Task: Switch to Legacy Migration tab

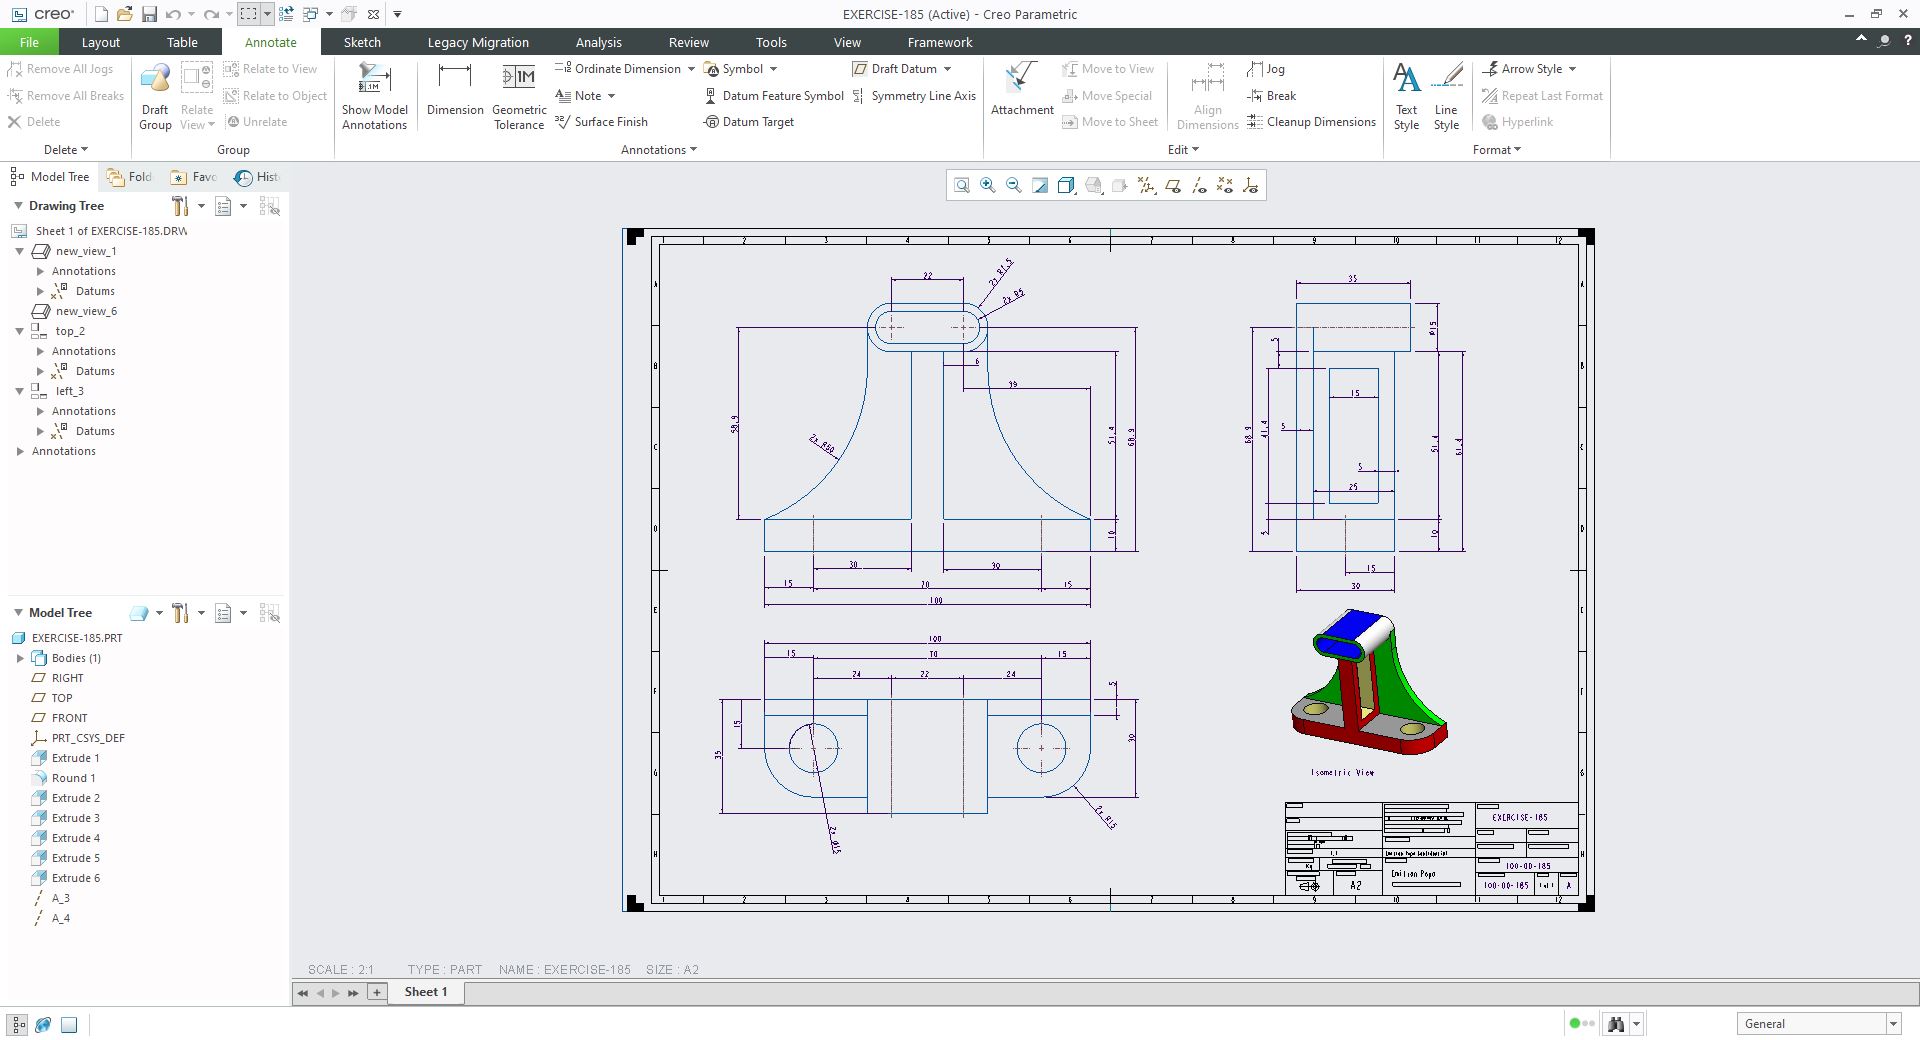Action: 478,42
